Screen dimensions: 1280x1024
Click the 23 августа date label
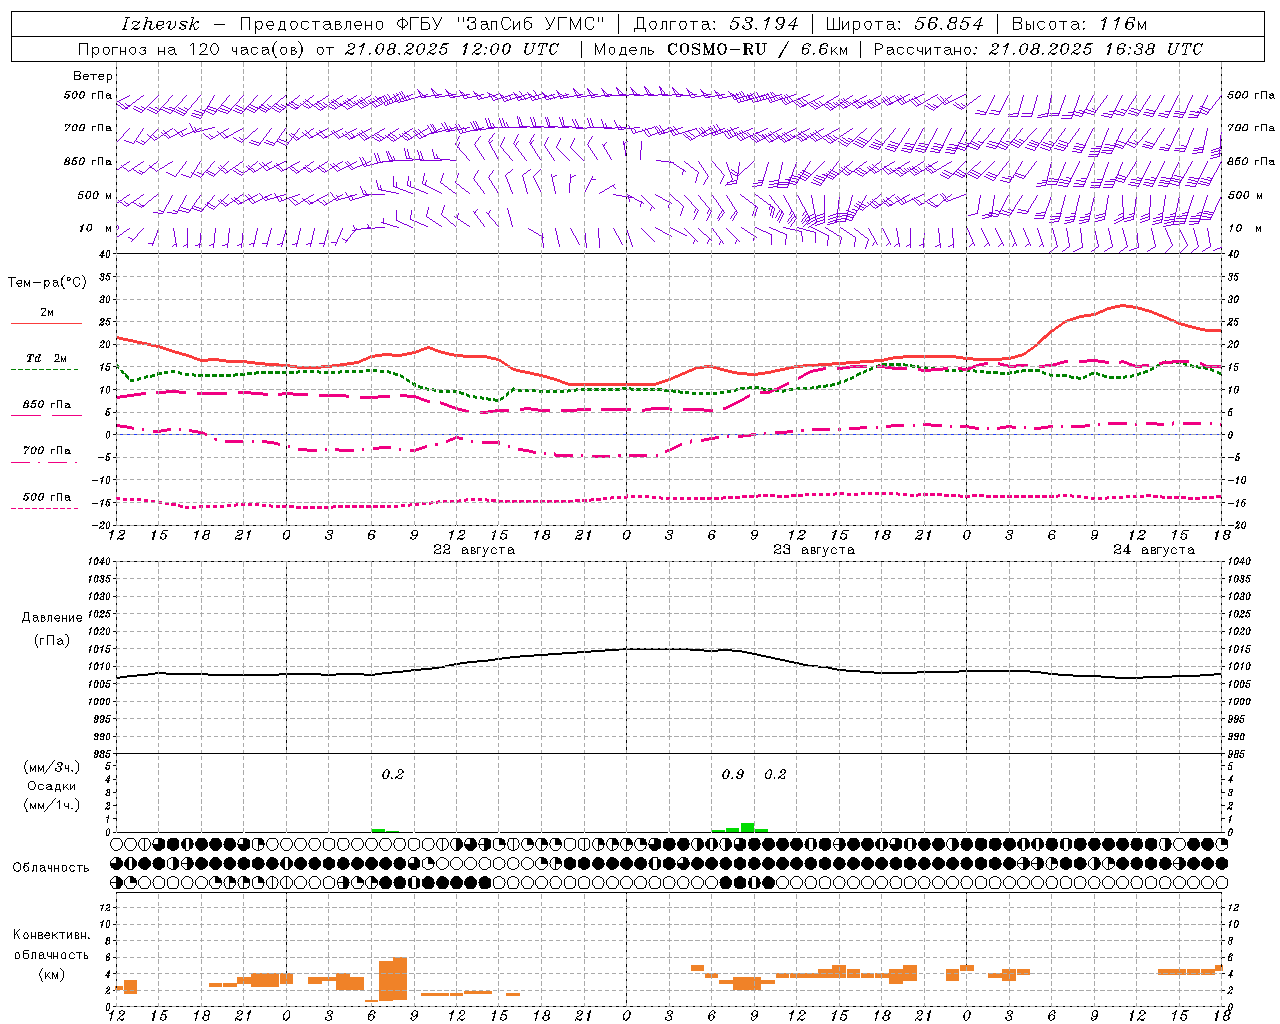[813, 550]
